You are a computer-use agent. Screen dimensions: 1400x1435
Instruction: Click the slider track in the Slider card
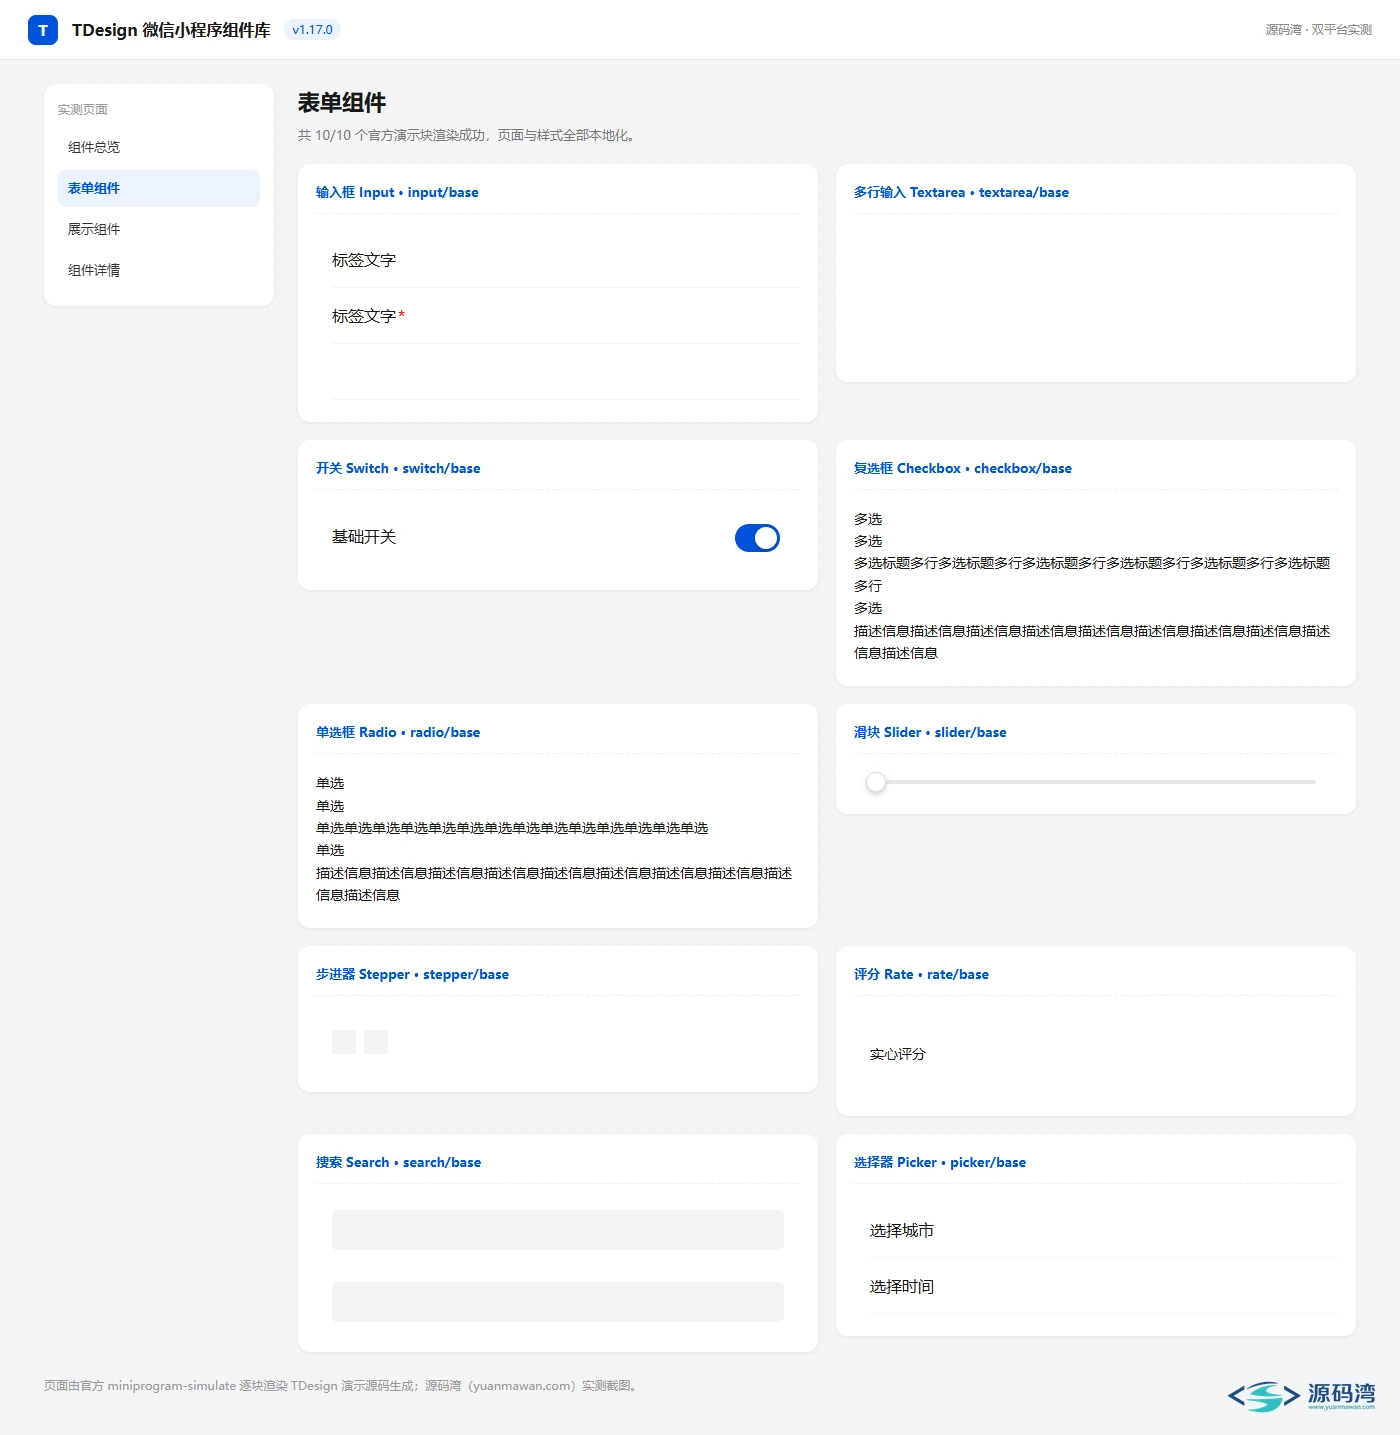point(1095,782)
